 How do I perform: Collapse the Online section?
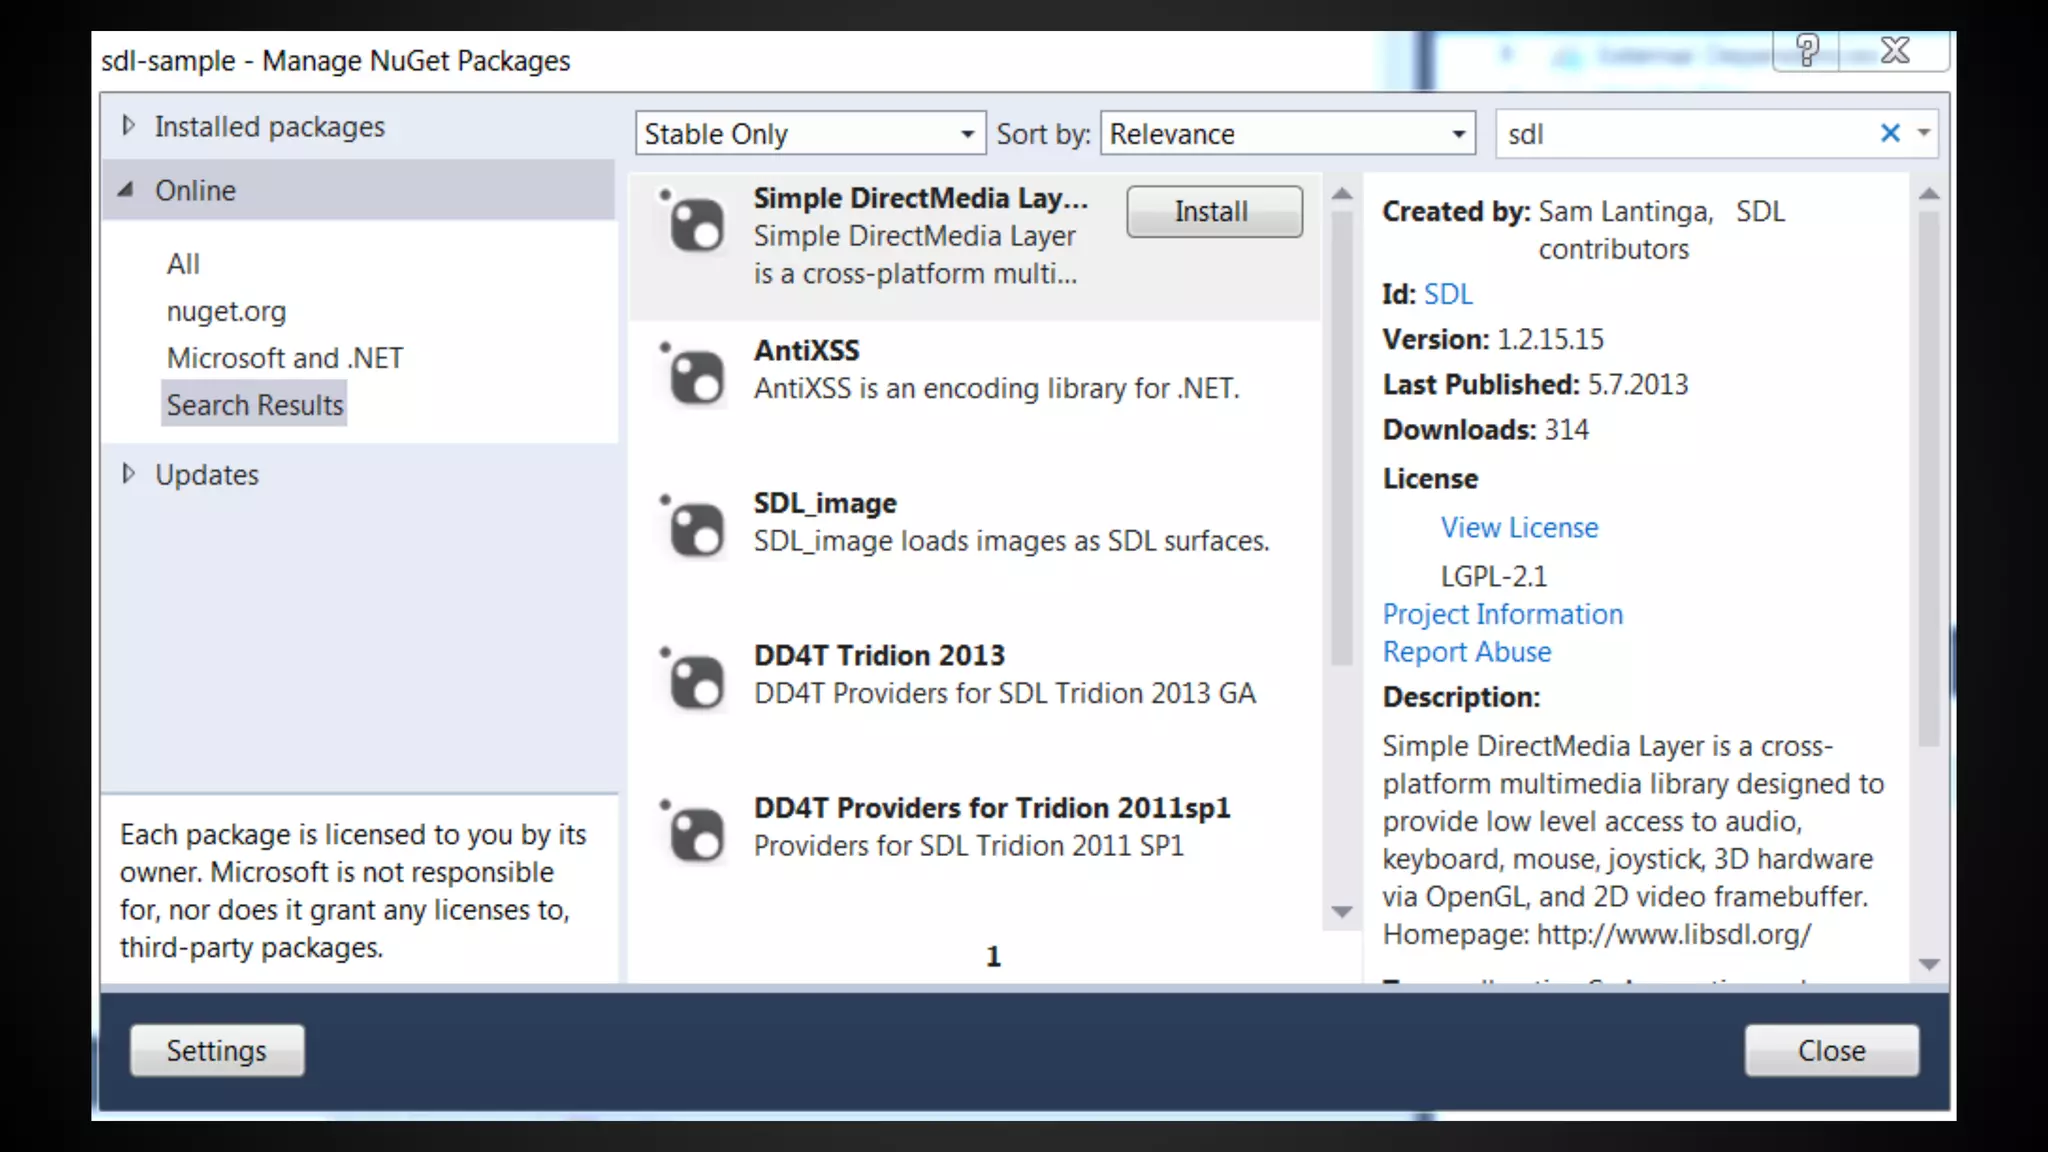[126, 189]
